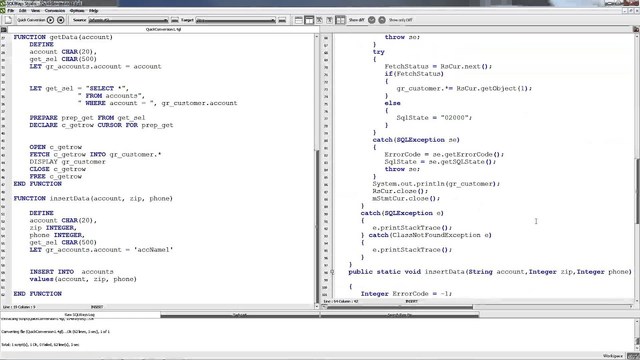
Task: Click the 'System.out.println(gr_customer);' Java line
Action: 436,184
